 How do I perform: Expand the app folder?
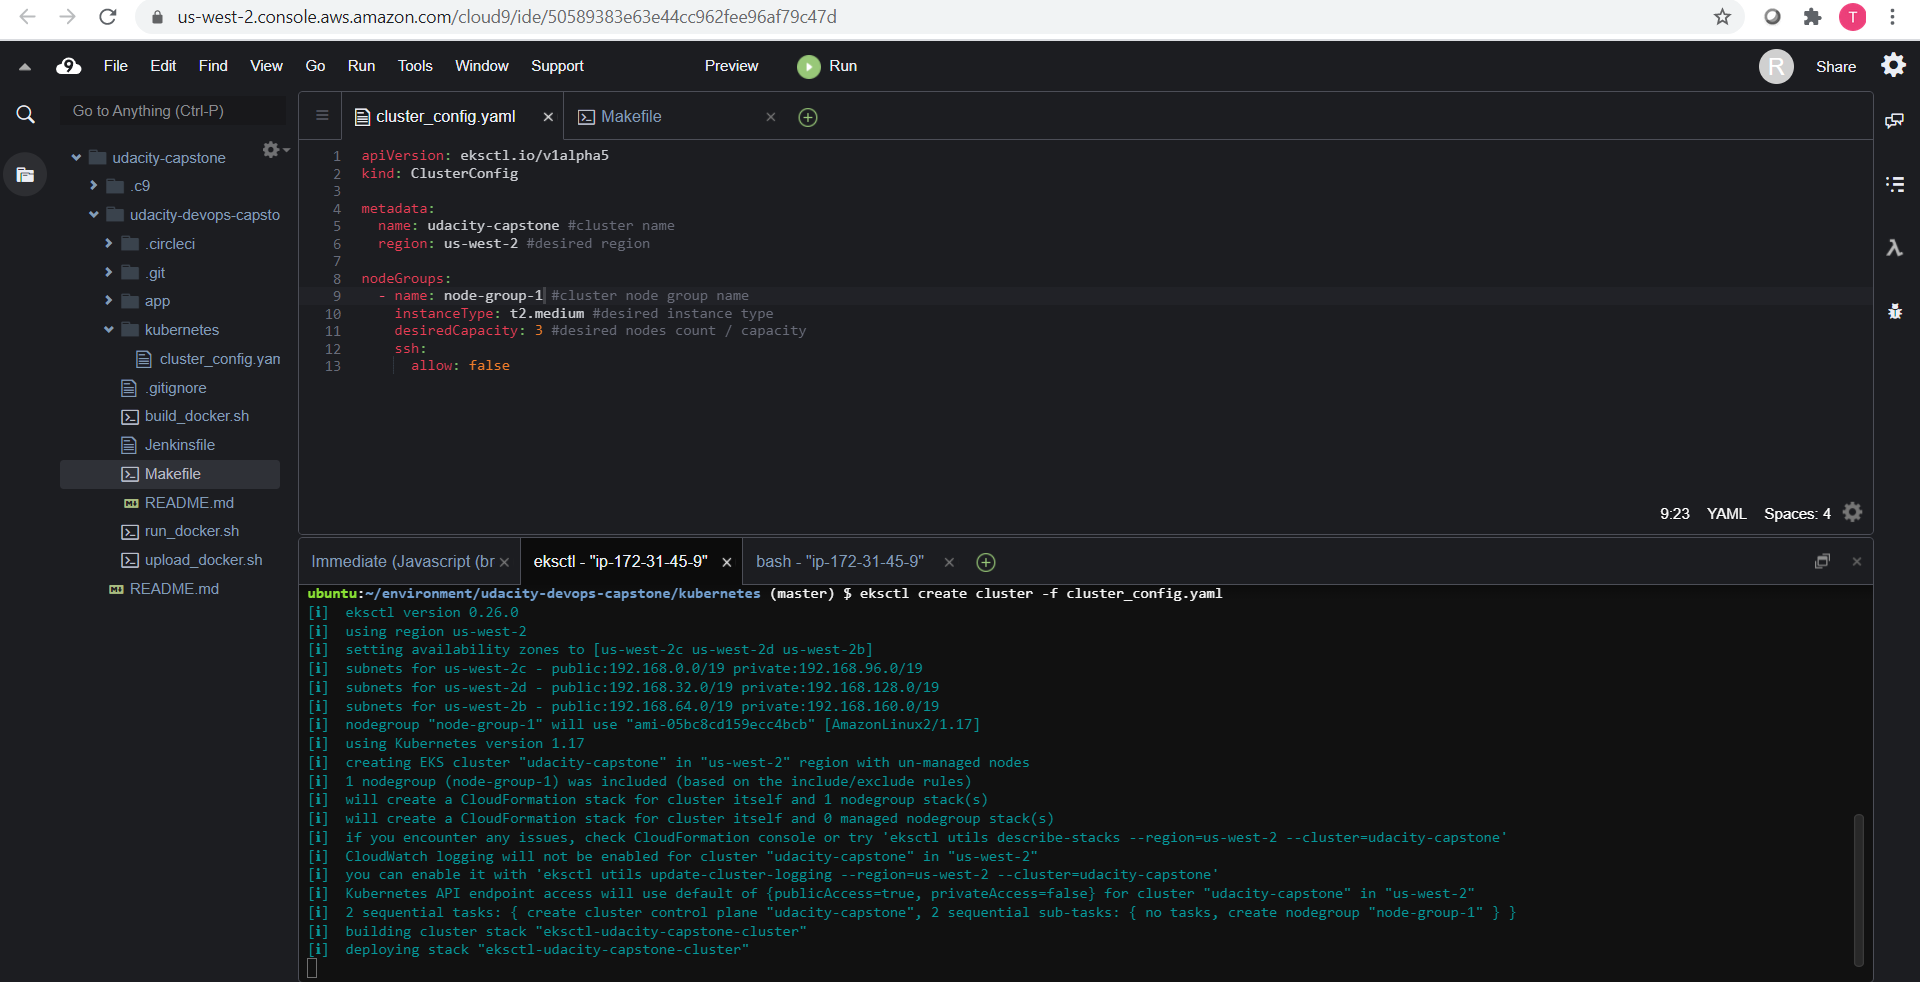point(108,300)
